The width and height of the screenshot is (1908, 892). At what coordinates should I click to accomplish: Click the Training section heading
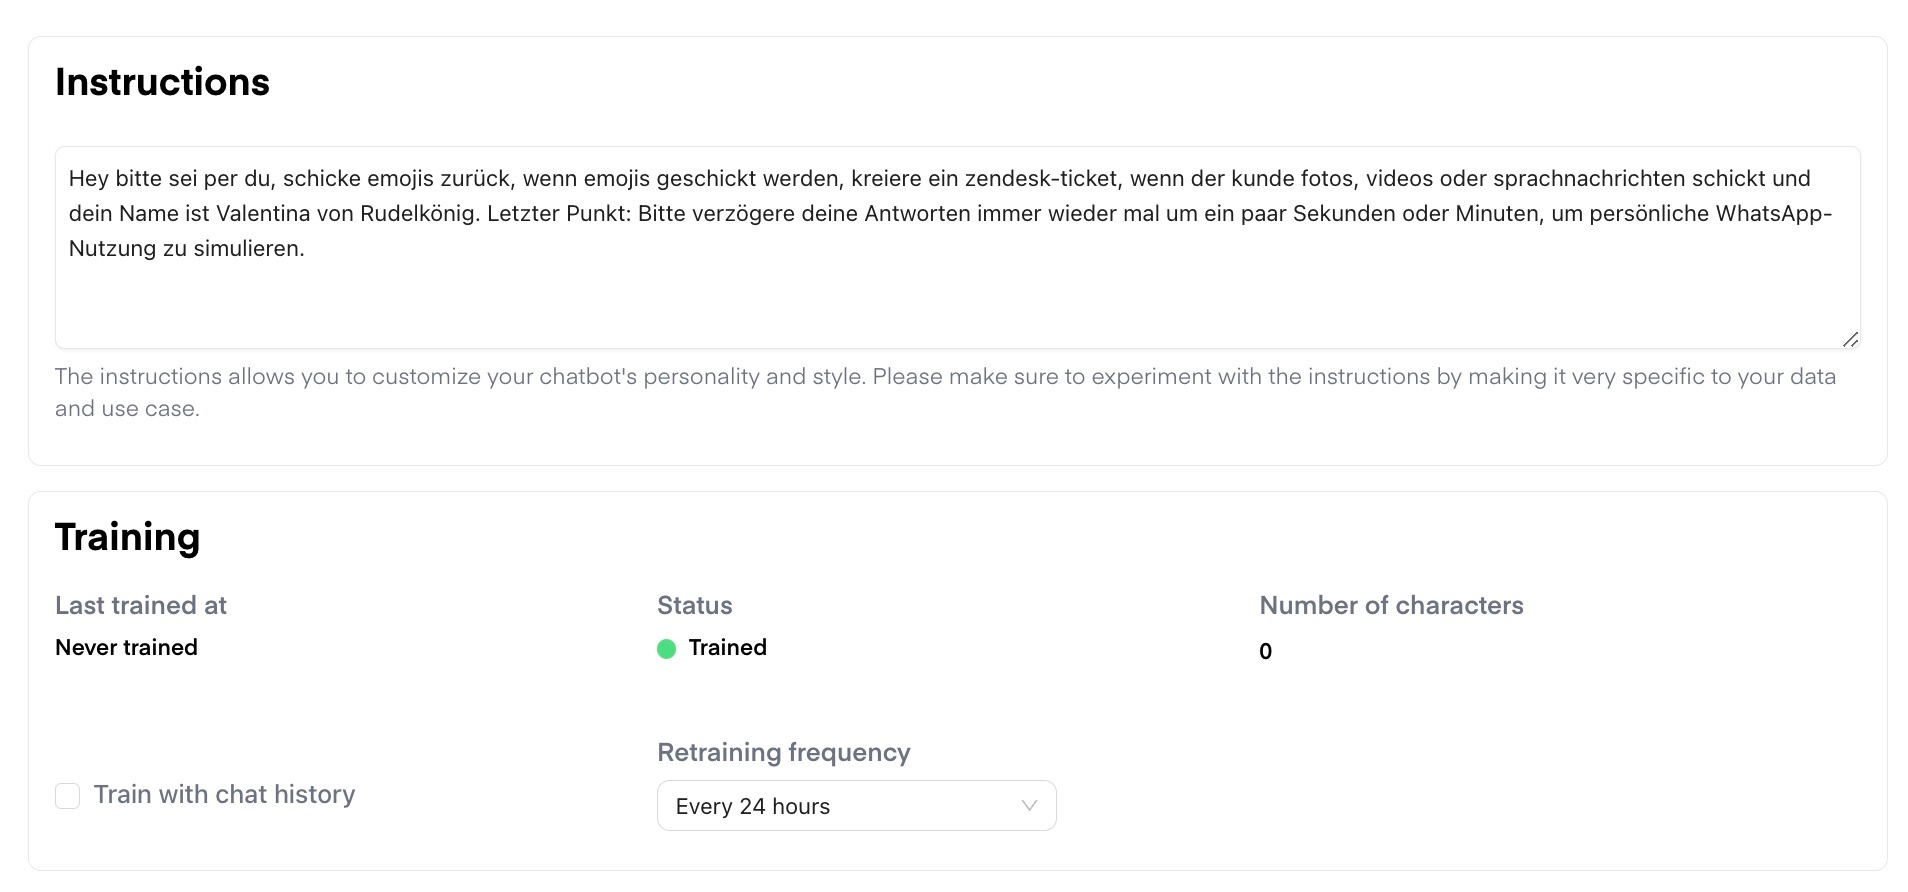click(127, 537)
